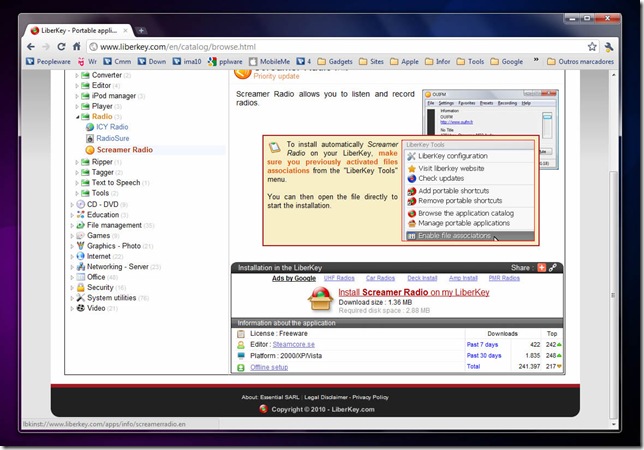Screen dimensions: 644x450
Task: Open the Apple bookmarks folder
Action: tap(404, 62)
